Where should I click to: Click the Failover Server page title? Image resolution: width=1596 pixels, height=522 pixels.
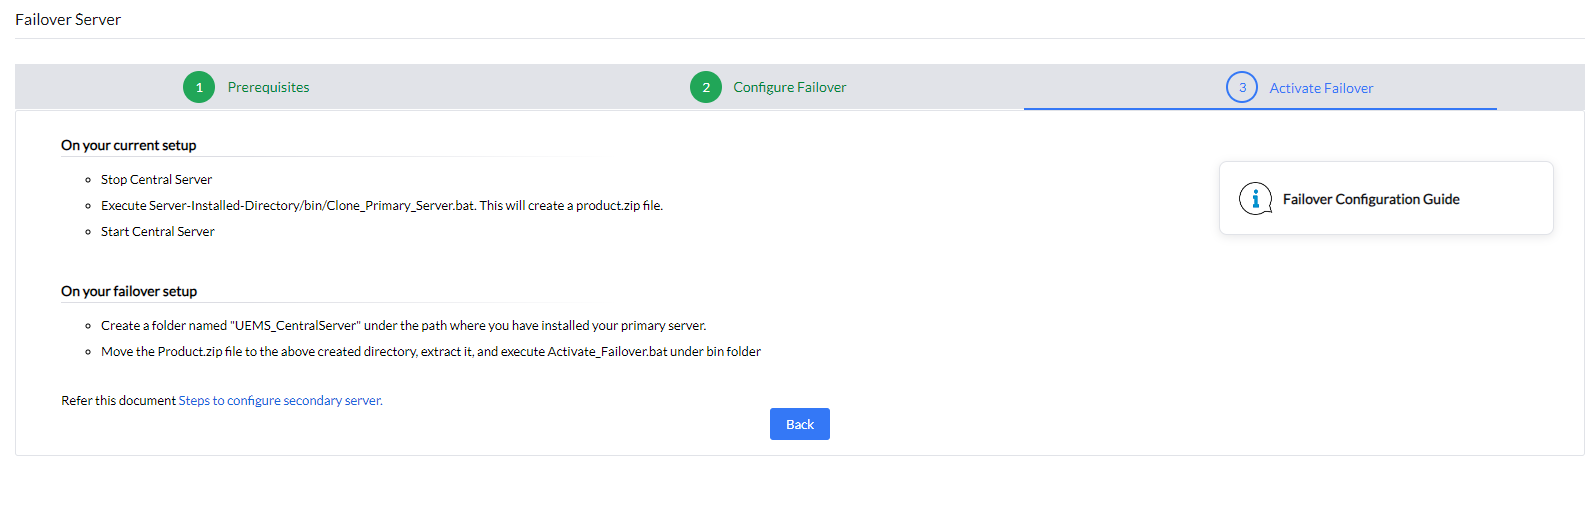click(68, 20)
